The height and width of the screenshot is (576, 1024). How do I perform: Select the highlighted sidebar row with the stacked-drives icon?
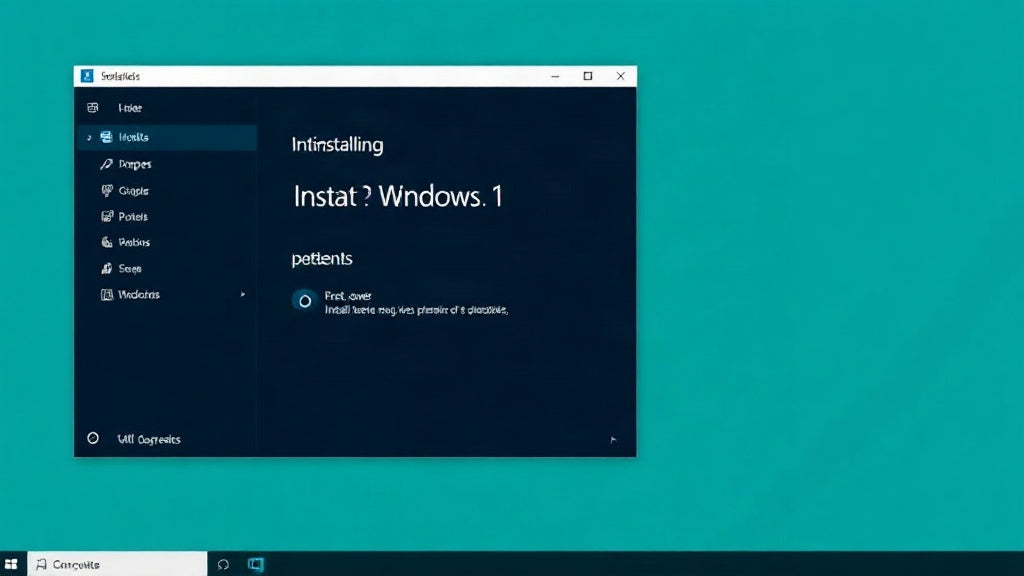pyautogui.click(x=166, y=137)
